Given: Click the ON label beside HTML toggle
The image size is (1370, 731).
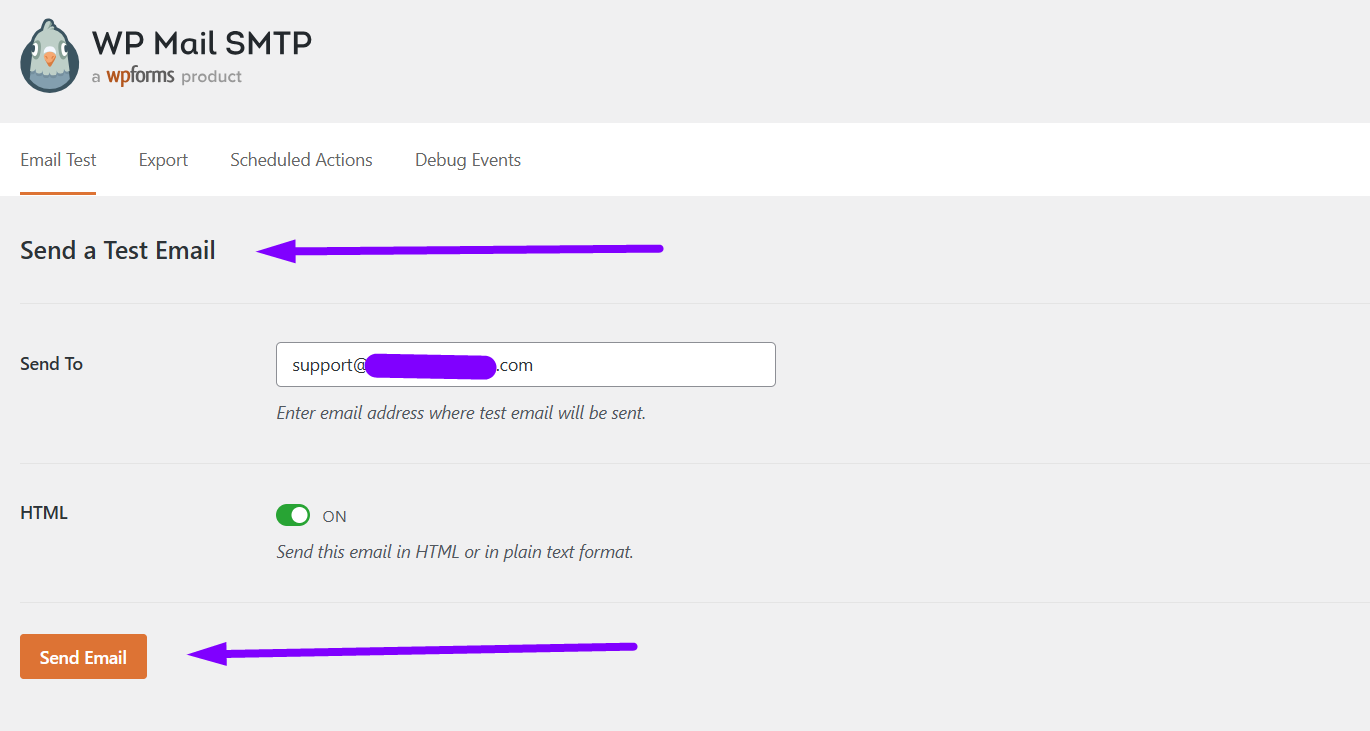Looking at the screenshot, I should [334, 517].
